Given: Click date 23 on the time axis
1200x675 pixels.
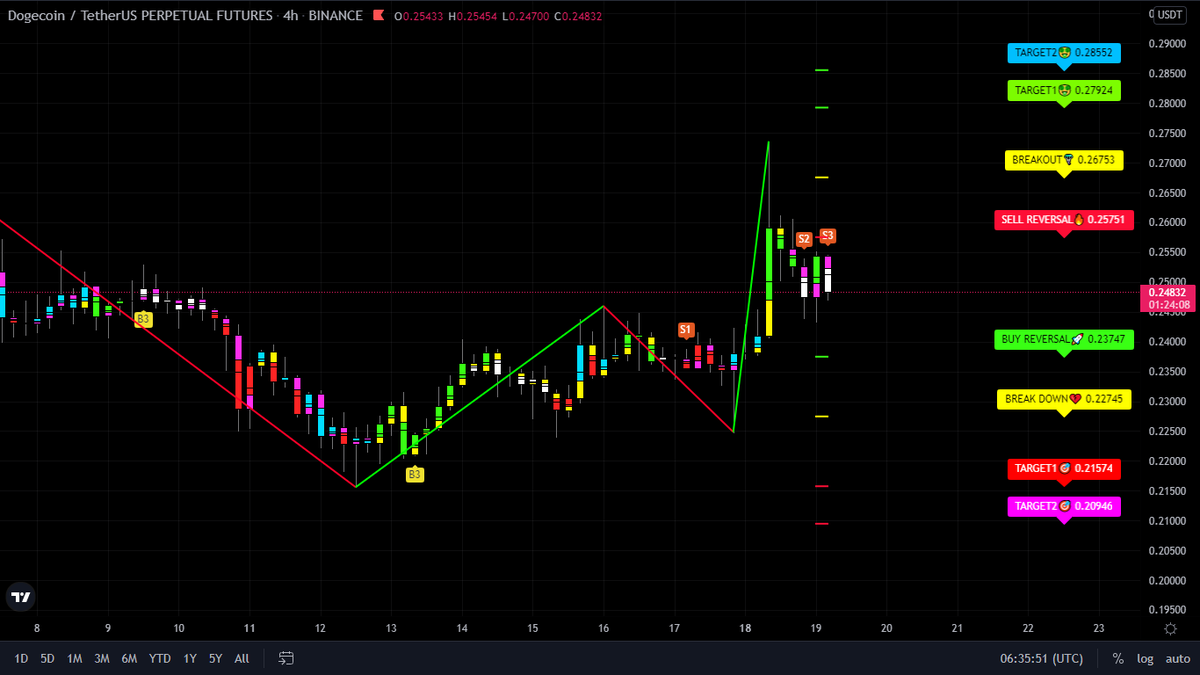Looking at the screenshot, I should tap(1099, 628).
